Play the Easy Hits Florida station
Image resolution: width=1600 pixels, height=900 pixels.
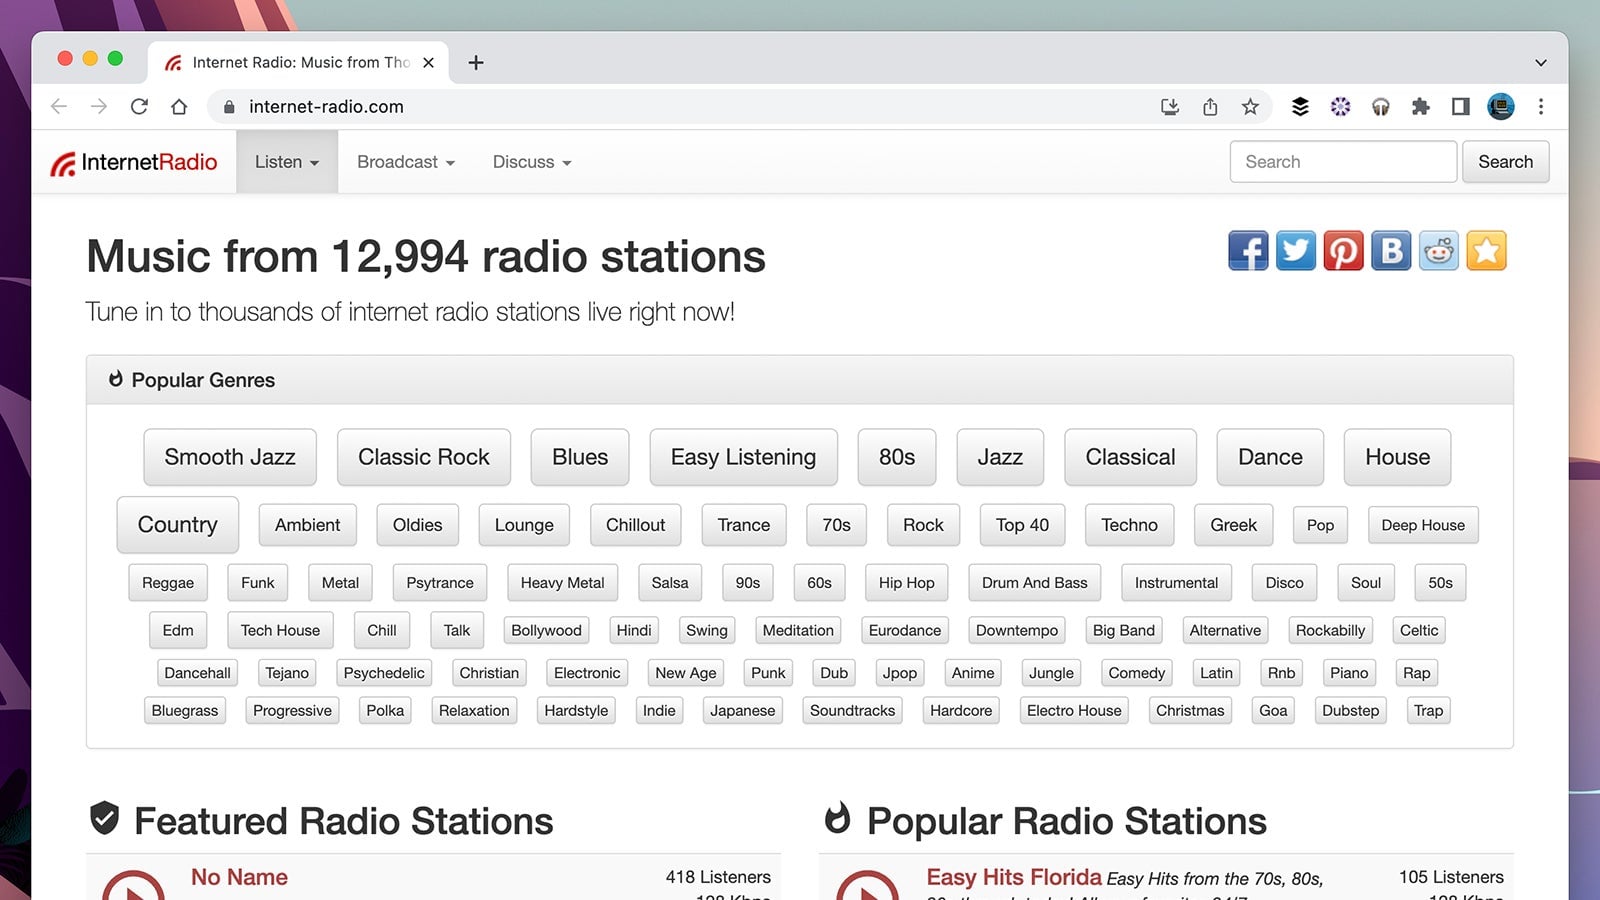(x=869, y=888)
